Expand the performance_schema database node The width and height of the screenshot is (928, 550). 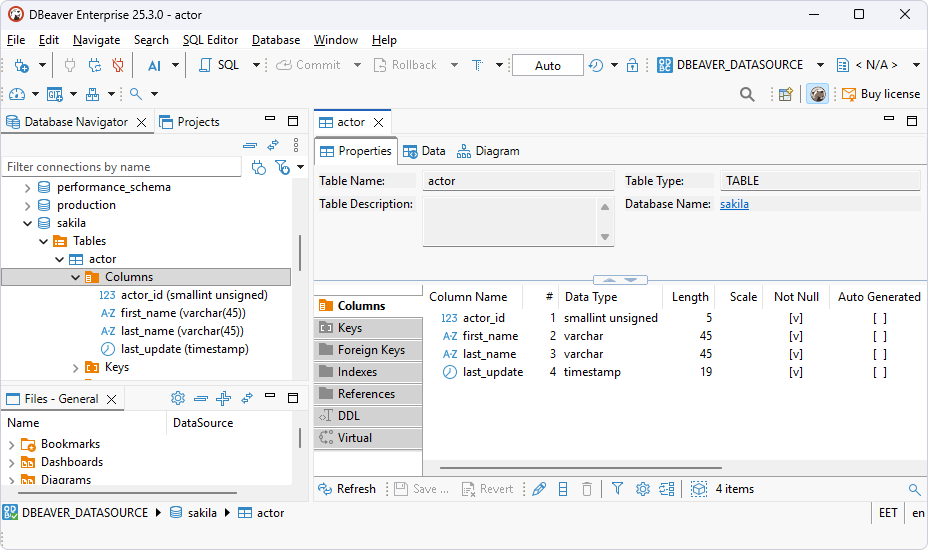click(x=27, y=188)
